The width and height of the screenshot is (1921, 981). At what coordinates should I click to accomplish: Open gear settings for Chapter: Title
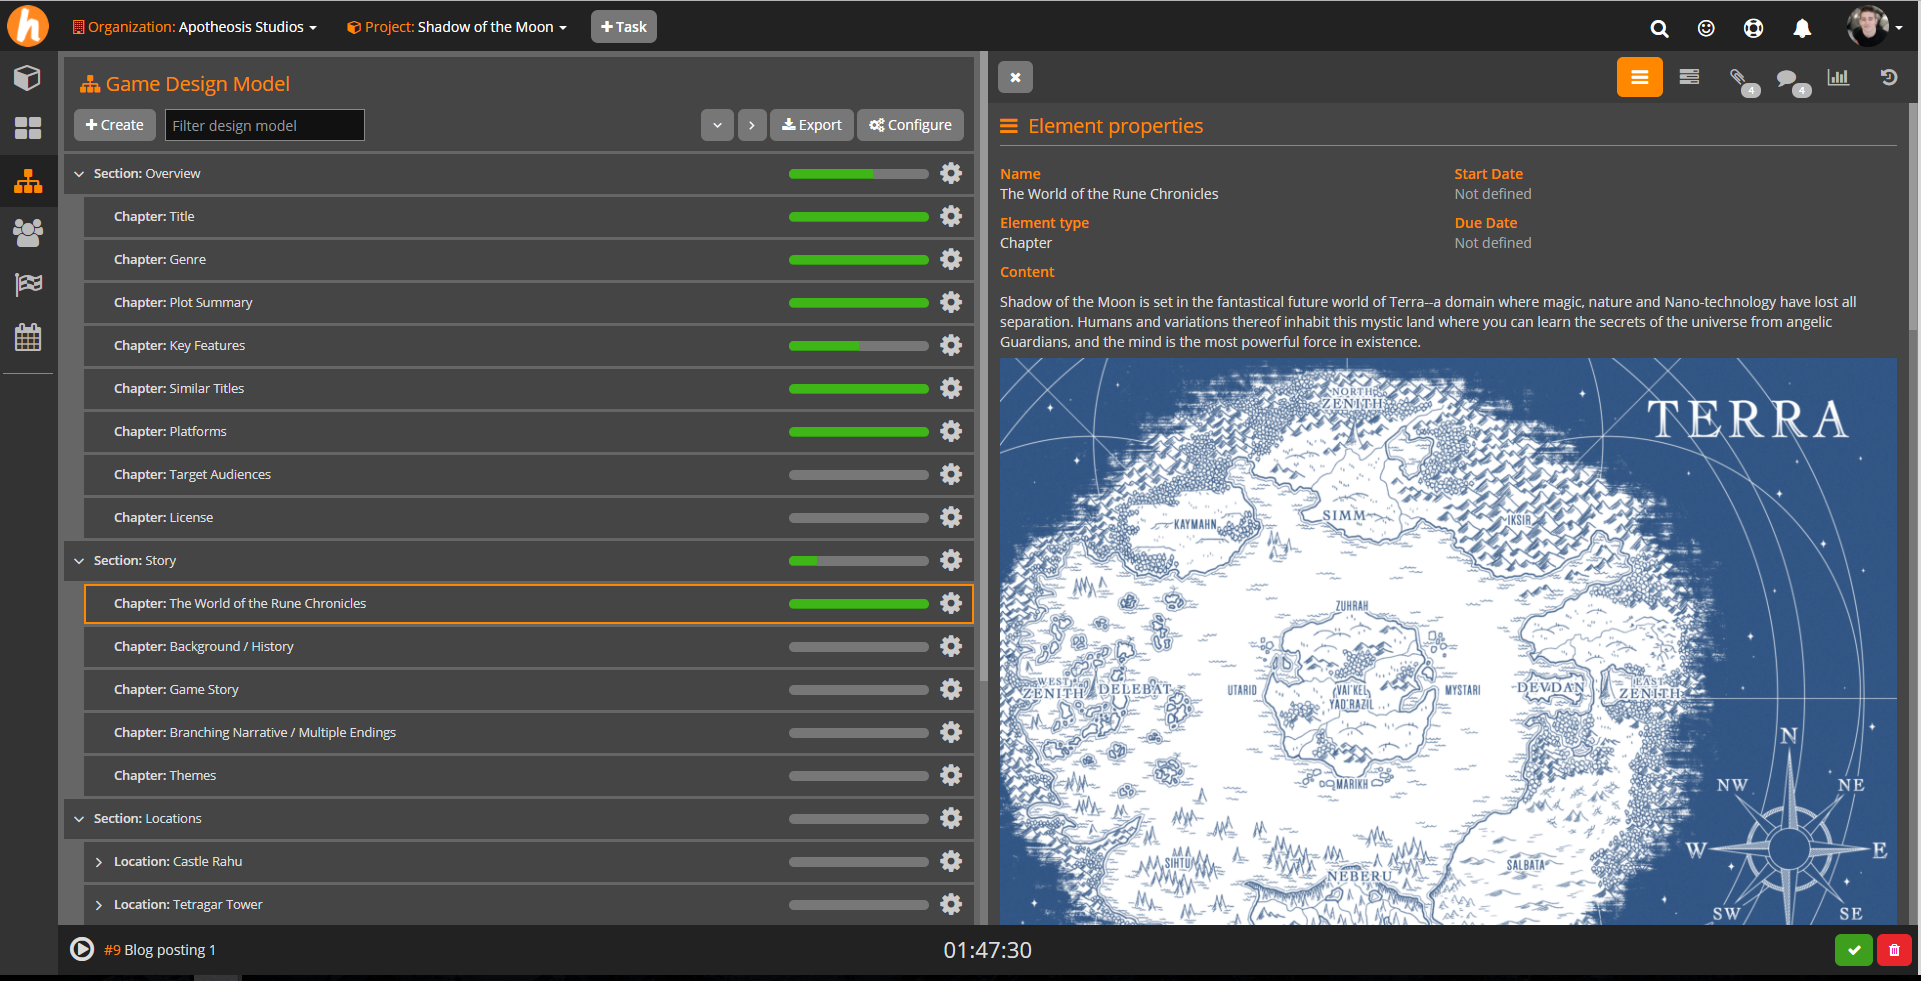tap(951, 216)
